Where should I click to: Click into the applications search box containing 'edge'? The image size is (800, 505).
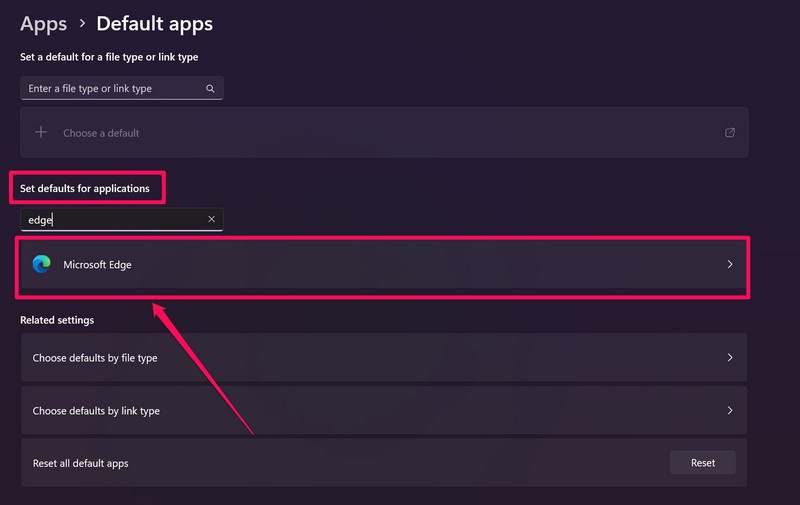pyautogui.click(x=110, y=219)
